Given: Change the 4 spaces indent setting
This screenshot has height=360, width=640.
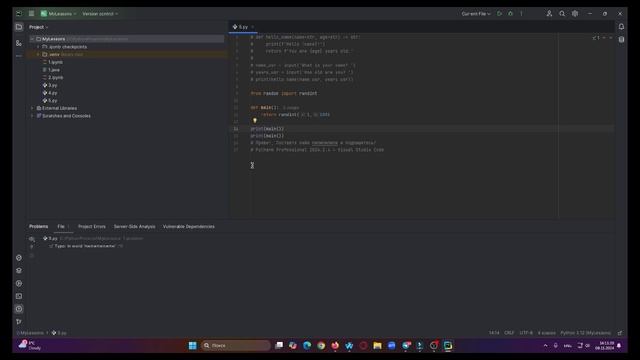Looking at the screenshot, I should coord(547,333).
